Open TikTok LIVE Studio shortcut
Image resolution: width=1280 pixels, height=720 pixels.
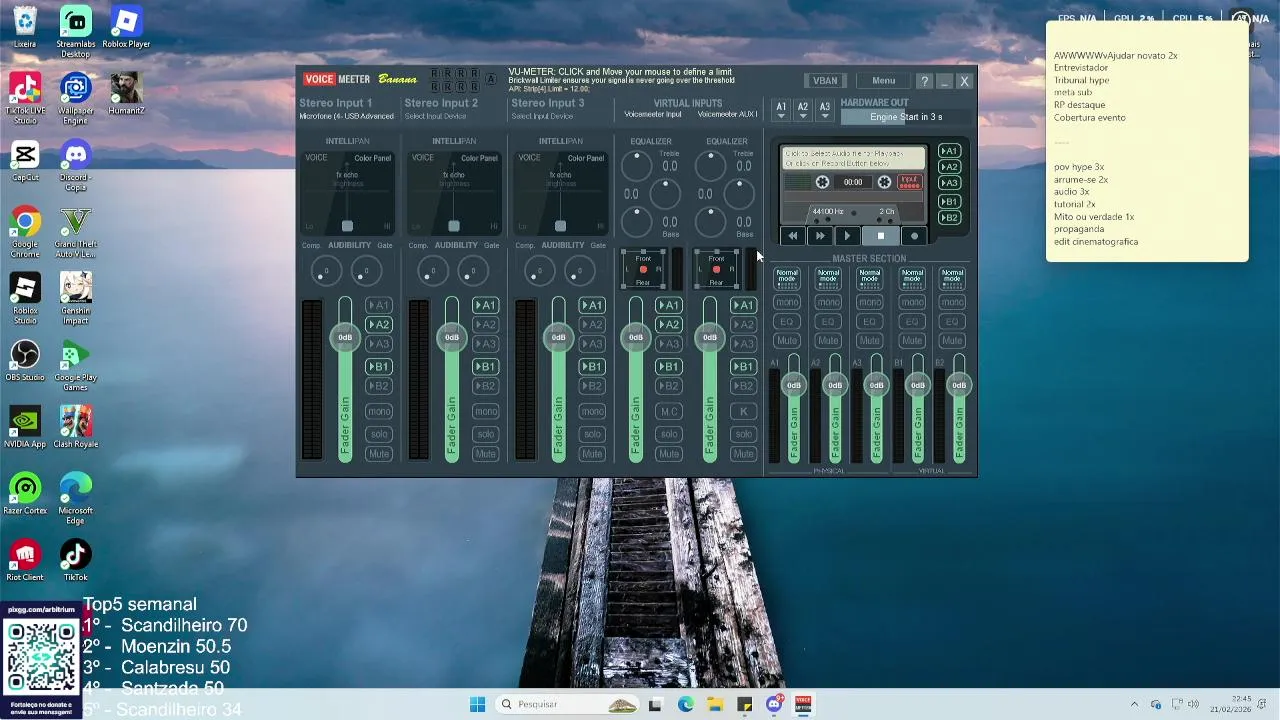coord(25,98)
